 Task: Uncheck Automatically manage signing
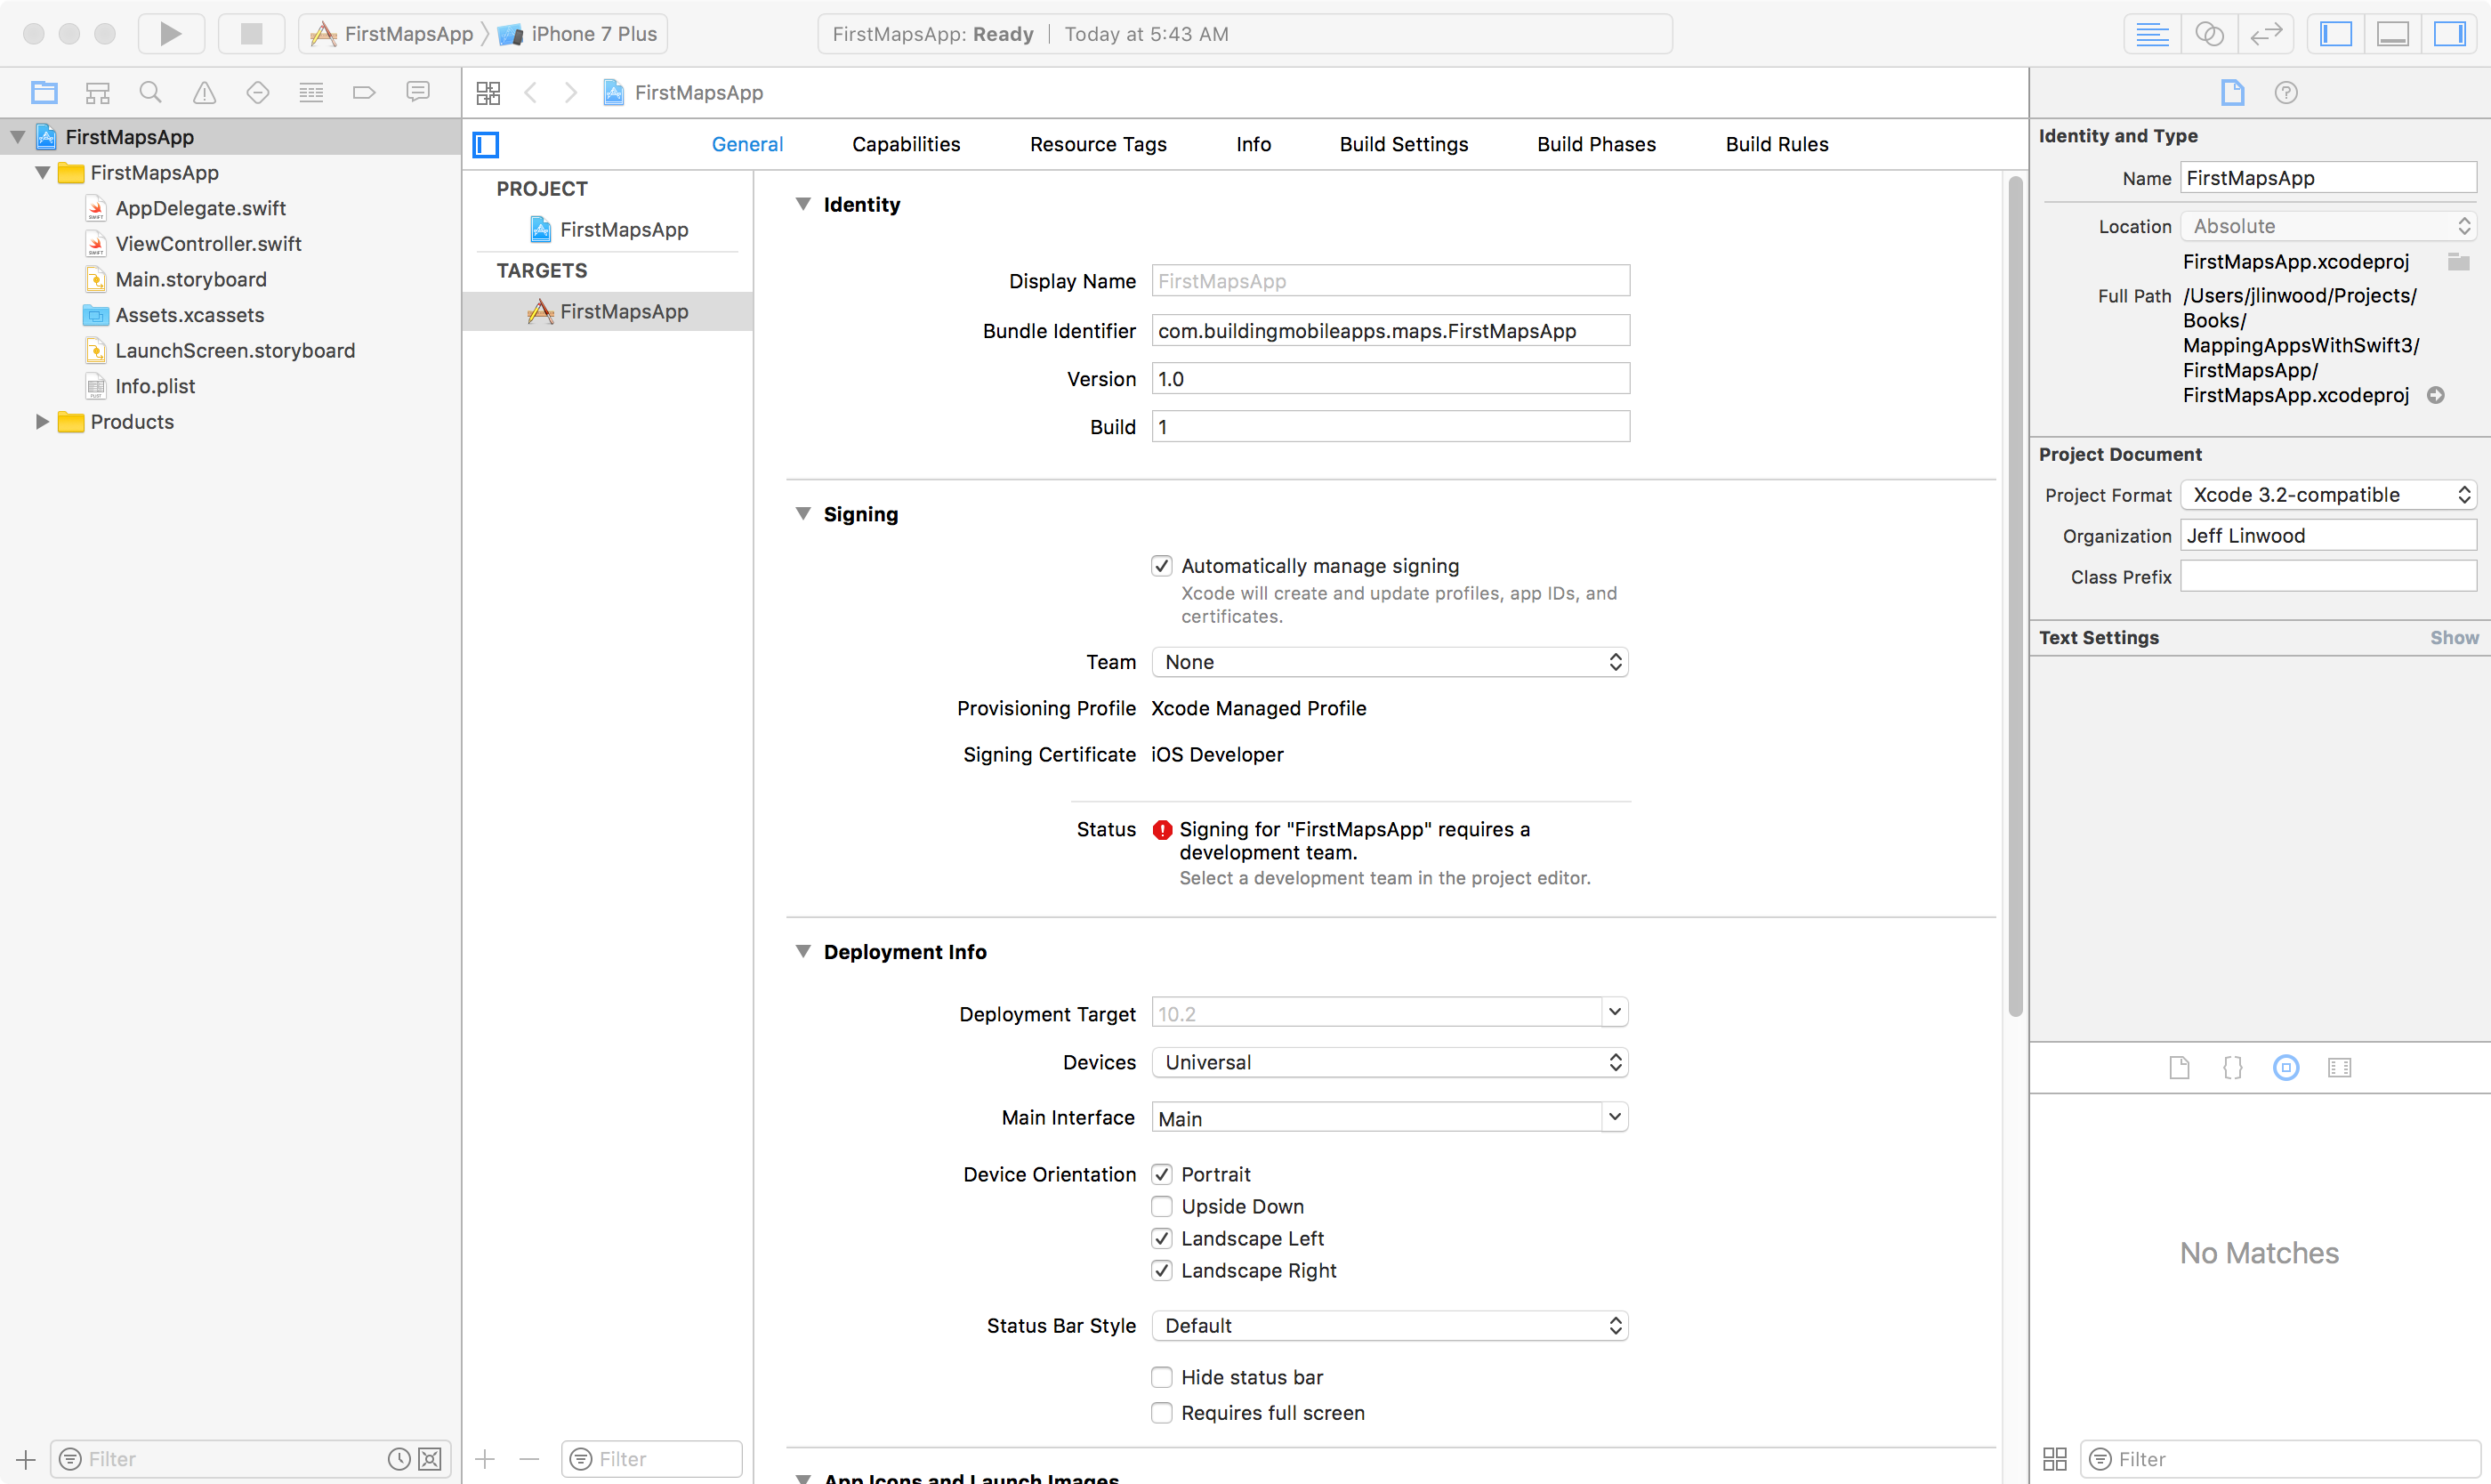pyautogui.click(x=1161, y=565)
